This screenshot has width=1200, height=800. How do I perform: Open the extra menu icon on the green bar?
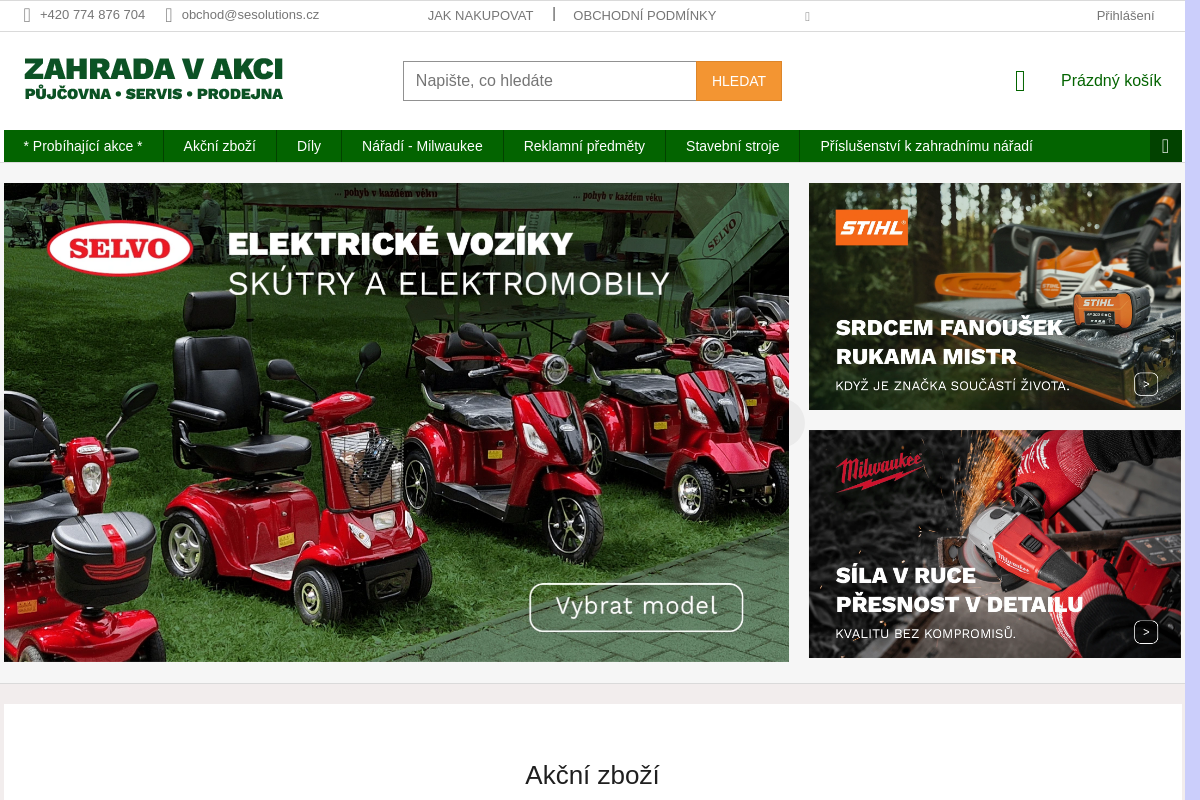(1166, 146)
